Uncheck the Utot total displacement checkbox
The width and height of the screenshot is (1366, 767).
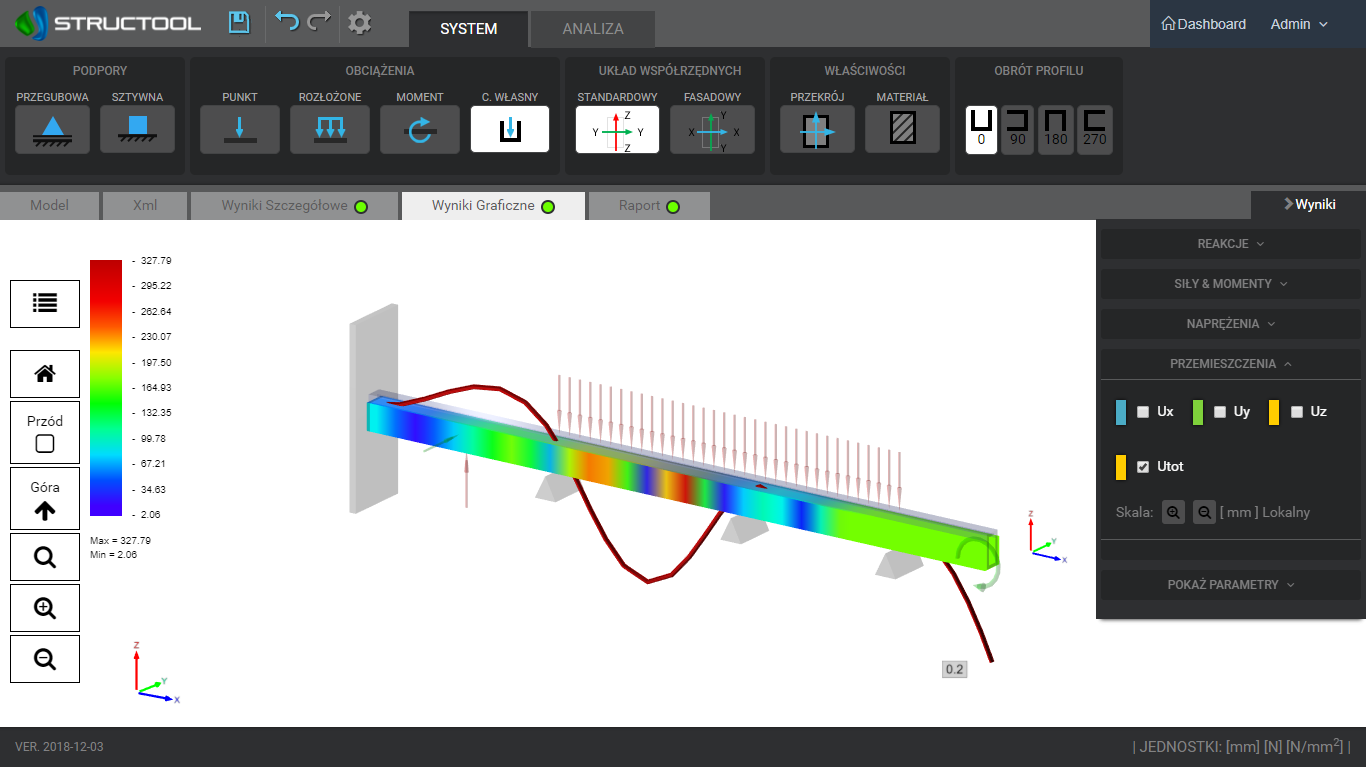1143,467
